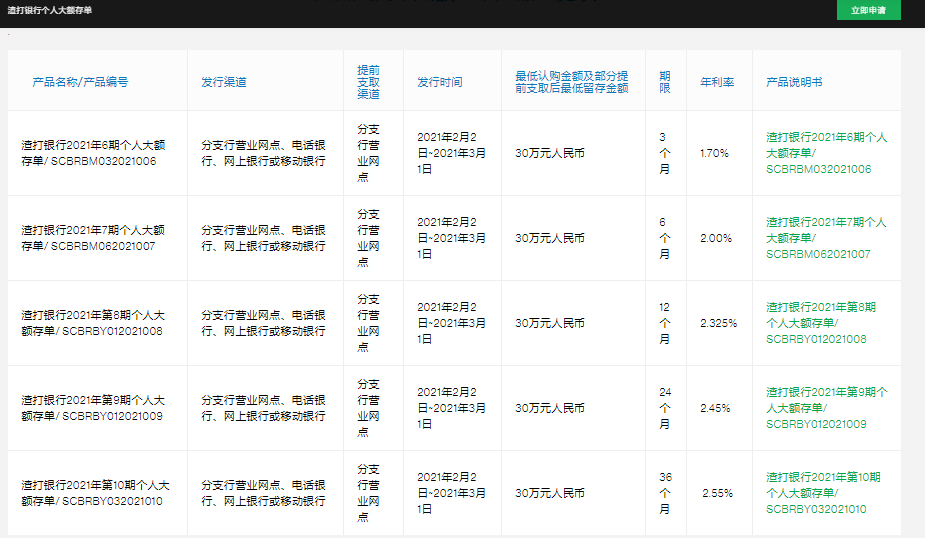Click the 年利率 column header

tap(717, 82)
